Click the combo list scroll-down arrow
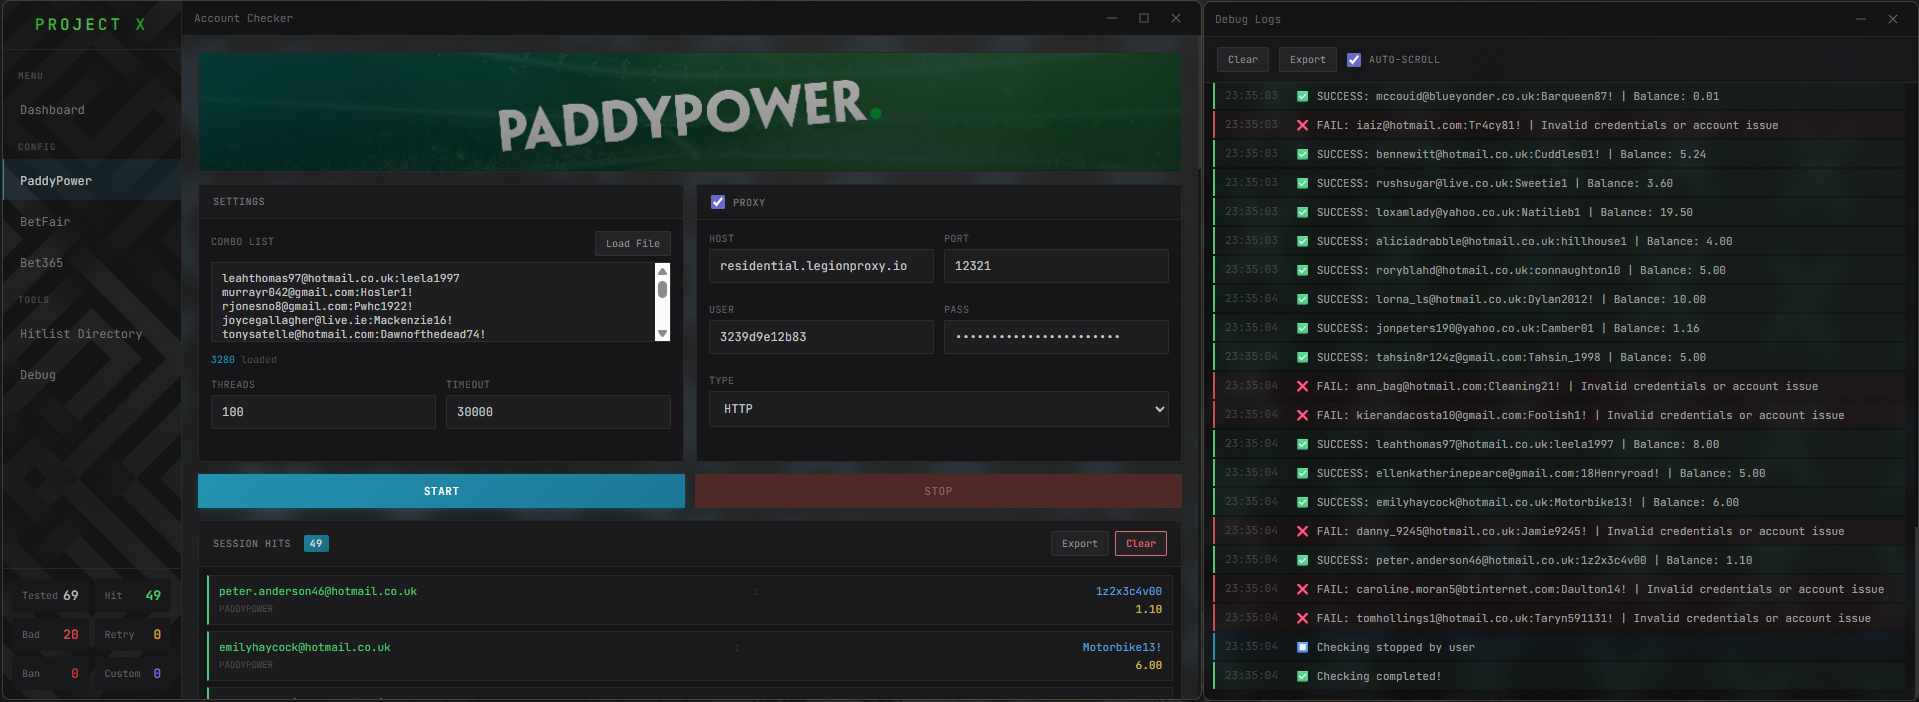1919x702 pixels. coord(662,333)
